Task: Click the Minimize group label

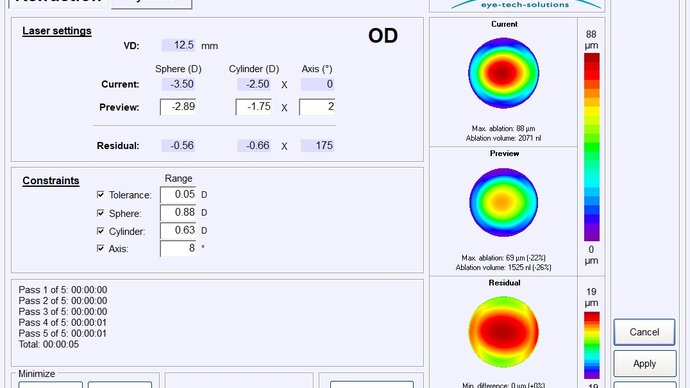Action: tap(37, 374)
